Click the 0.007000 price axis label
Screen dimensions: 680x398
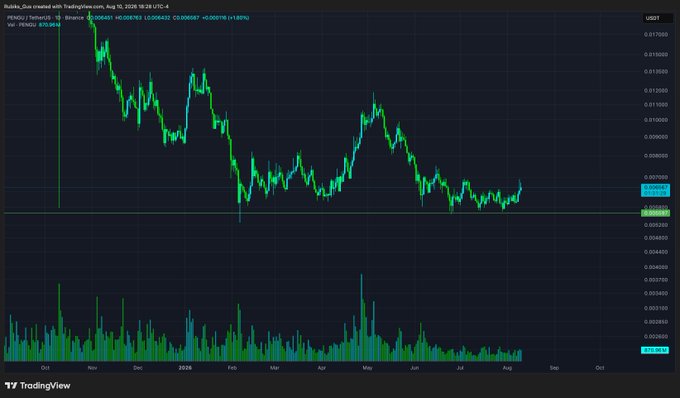click(655, 177)
